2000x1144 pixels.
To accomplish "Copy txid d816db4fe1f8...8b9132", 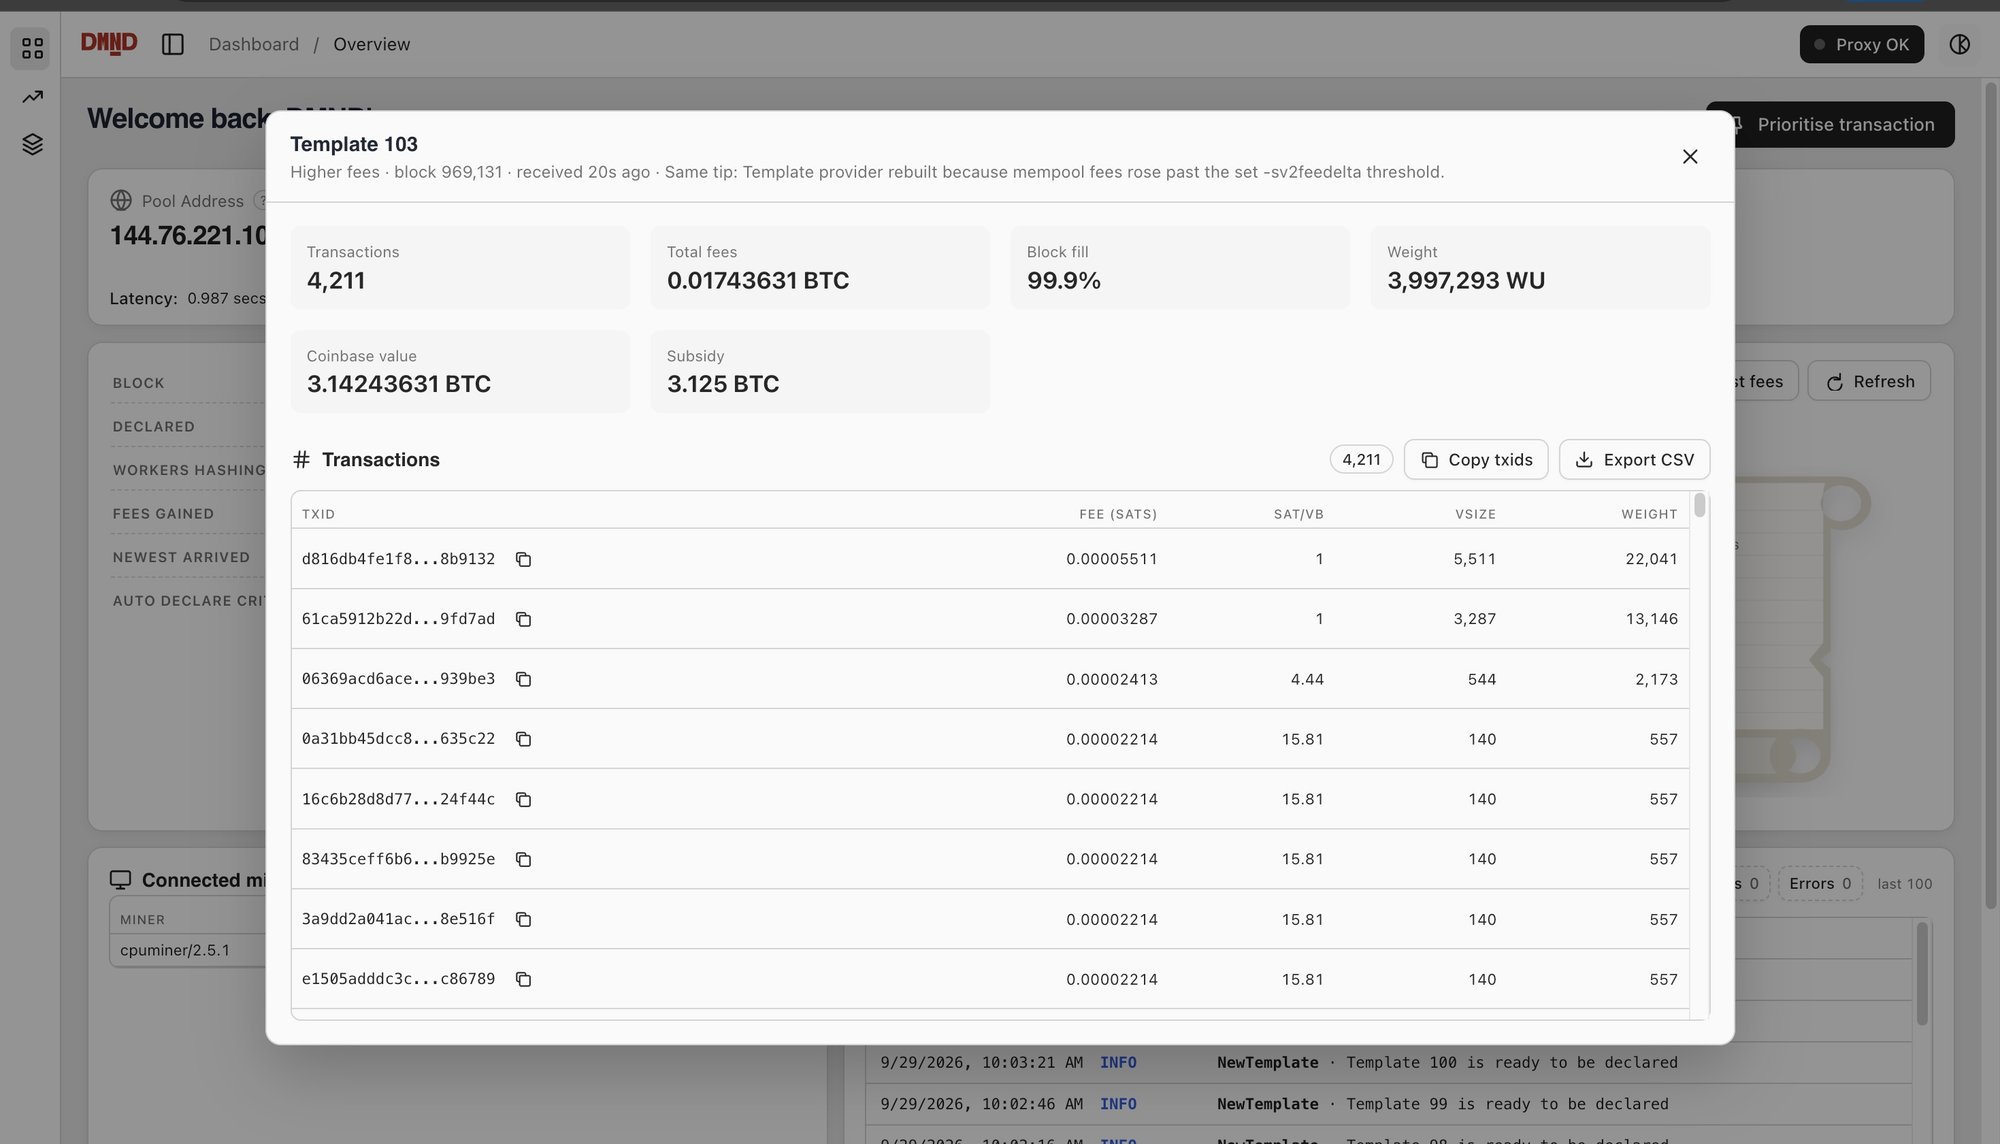I will click(x=523, y=559).
